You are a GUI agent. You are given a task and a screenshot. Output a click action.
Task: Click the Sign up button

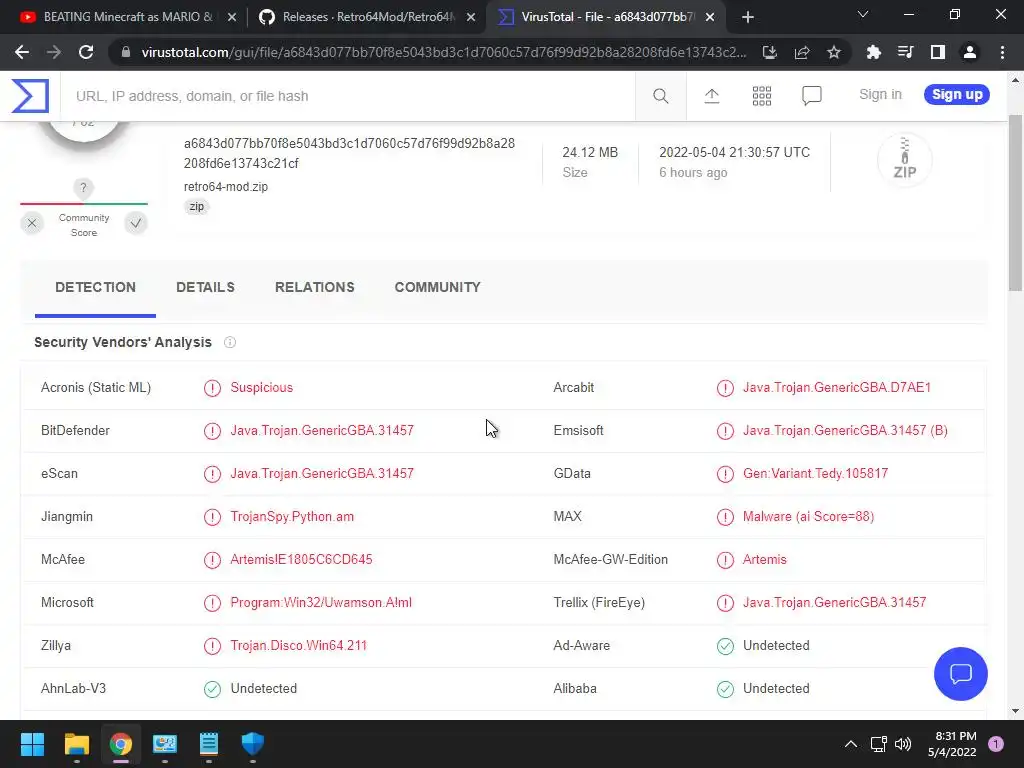pyautogui.click(x=957, y=95)
